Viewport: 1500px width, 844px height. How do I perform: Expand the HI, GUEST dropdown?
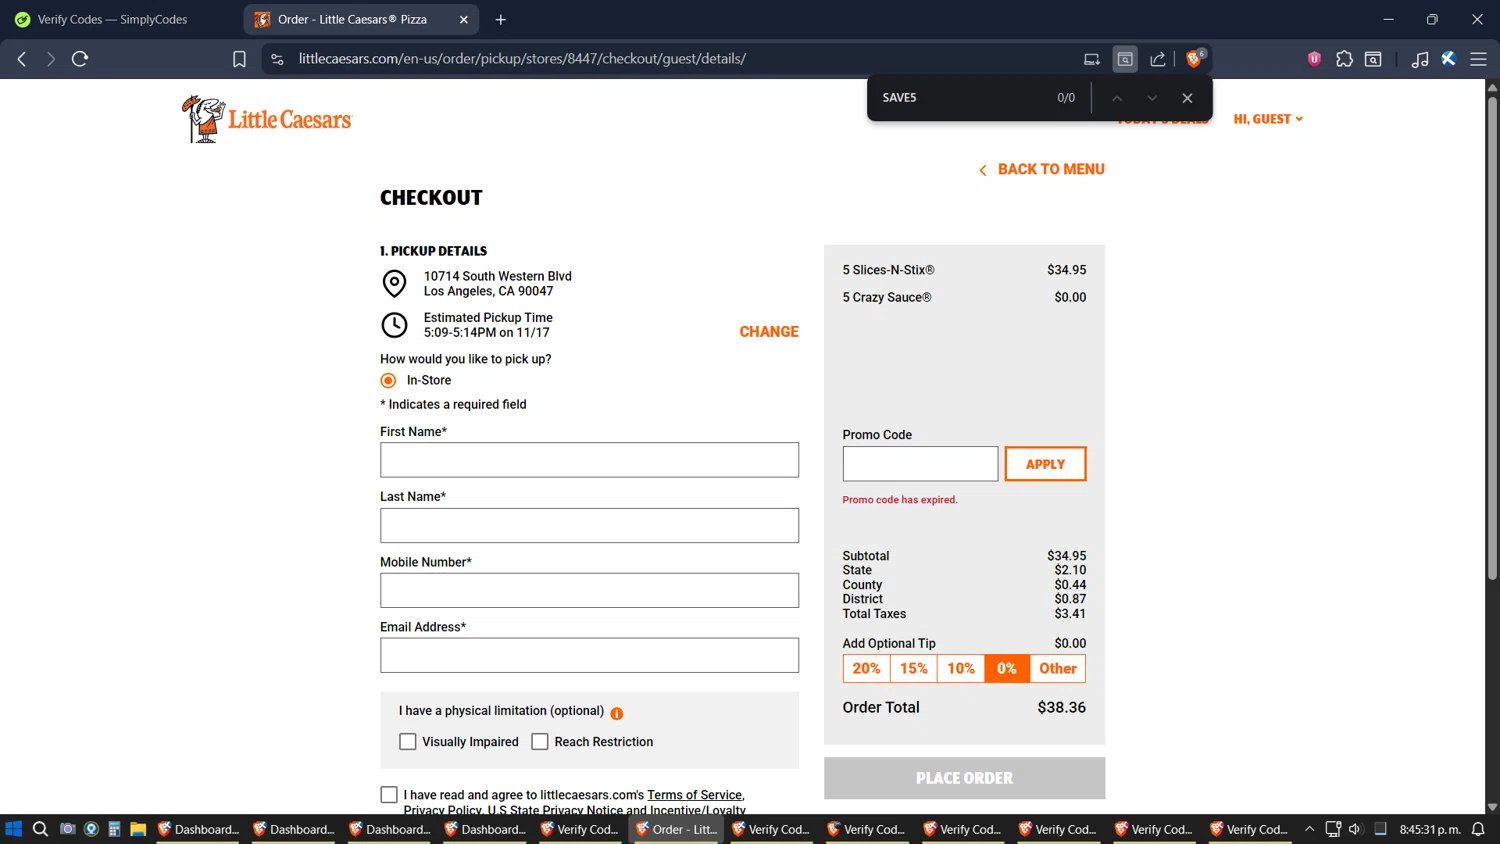[1268, 119]
